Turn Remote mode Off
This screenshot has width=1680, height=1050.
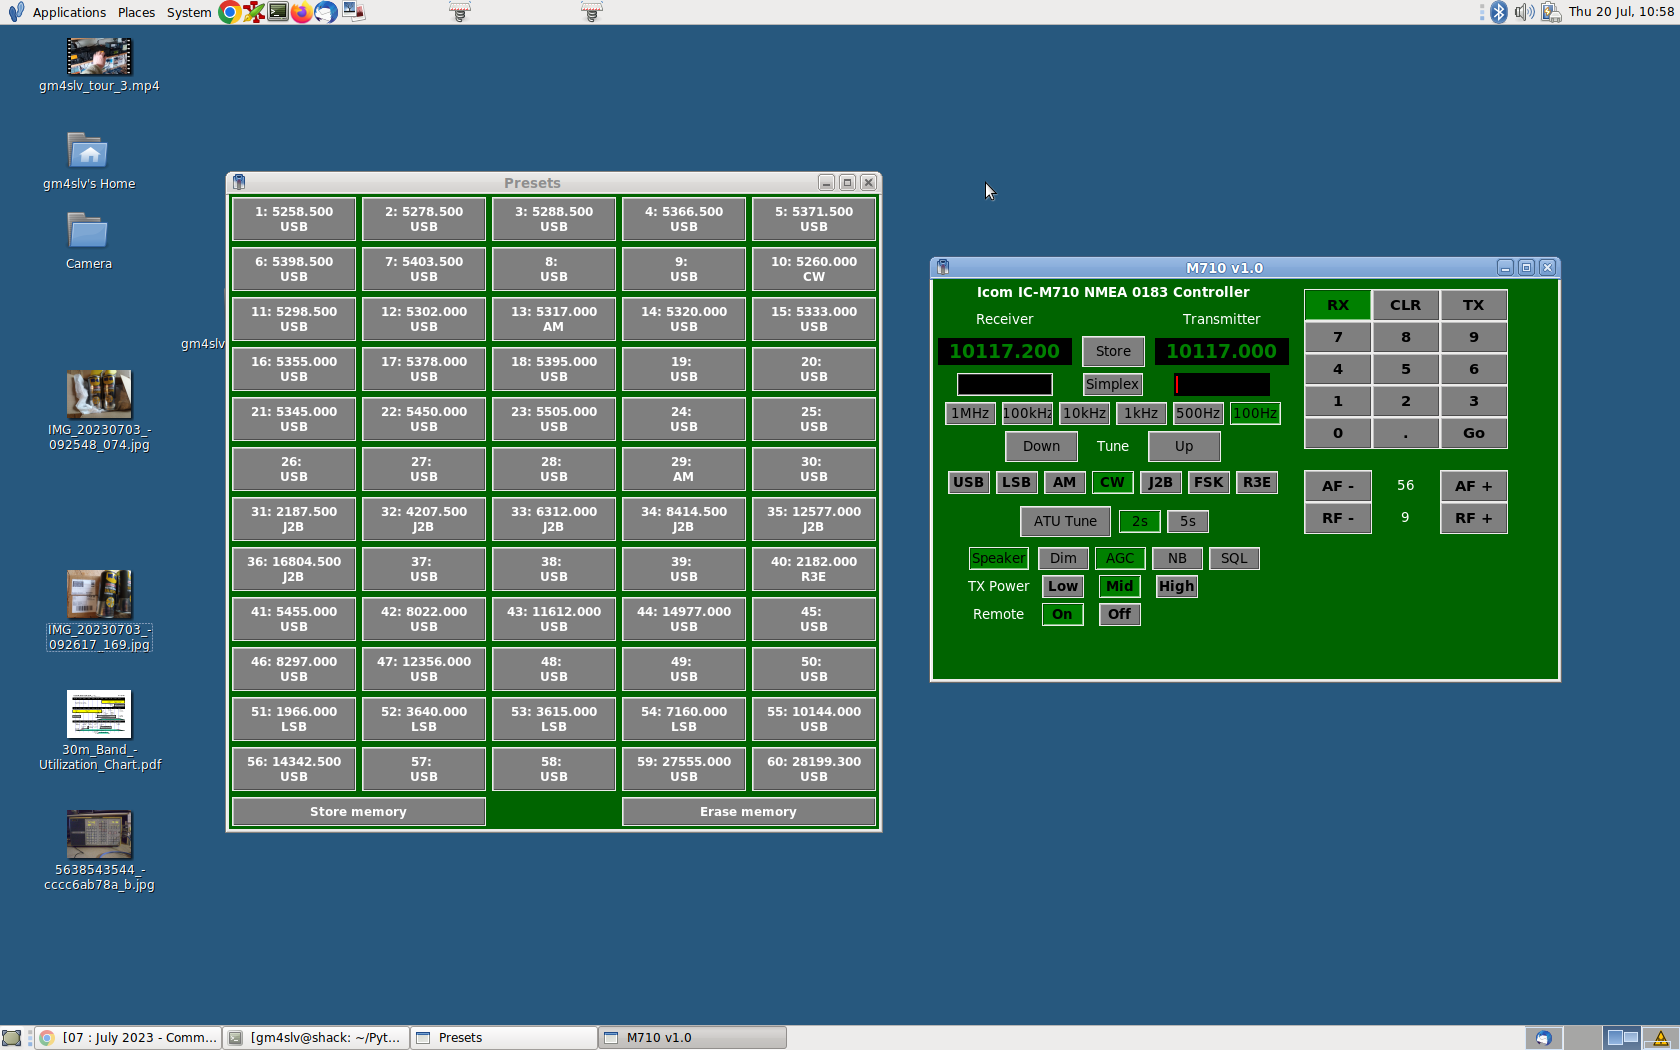(x=1119, y=614)
